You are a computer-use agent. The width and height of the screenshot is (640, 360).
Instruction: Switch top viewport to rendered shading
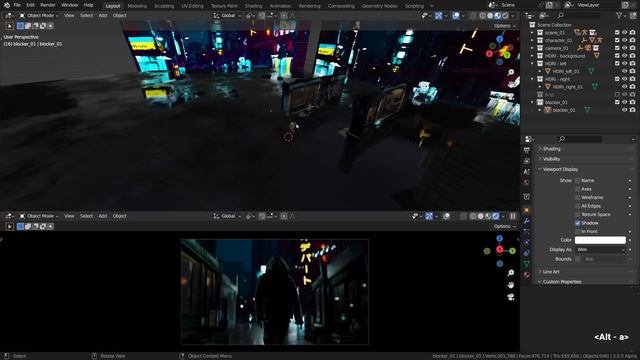505,16
